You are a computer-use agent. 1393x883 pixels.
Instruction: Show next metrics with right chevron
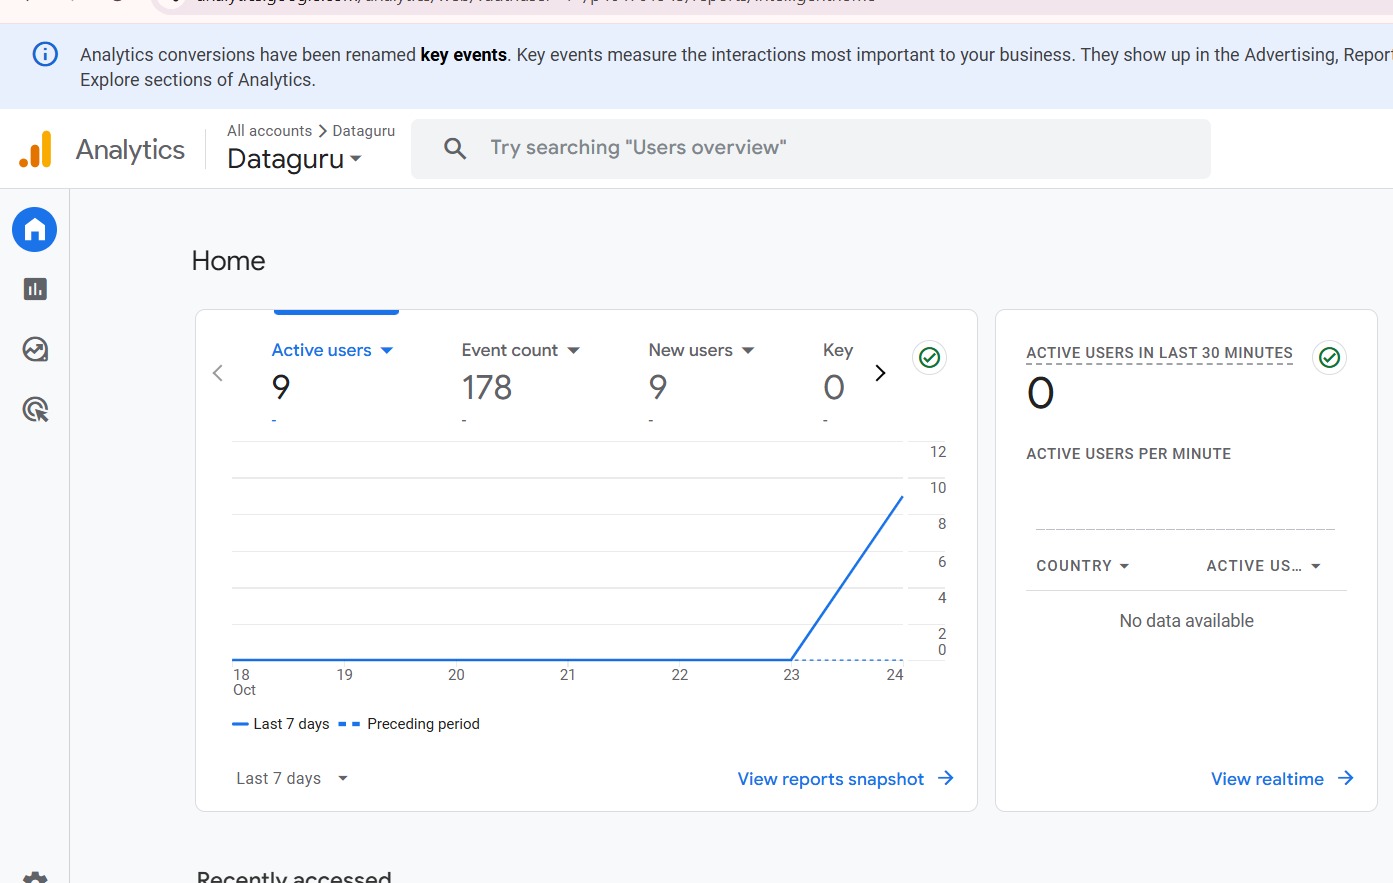[x=880, y=373]
